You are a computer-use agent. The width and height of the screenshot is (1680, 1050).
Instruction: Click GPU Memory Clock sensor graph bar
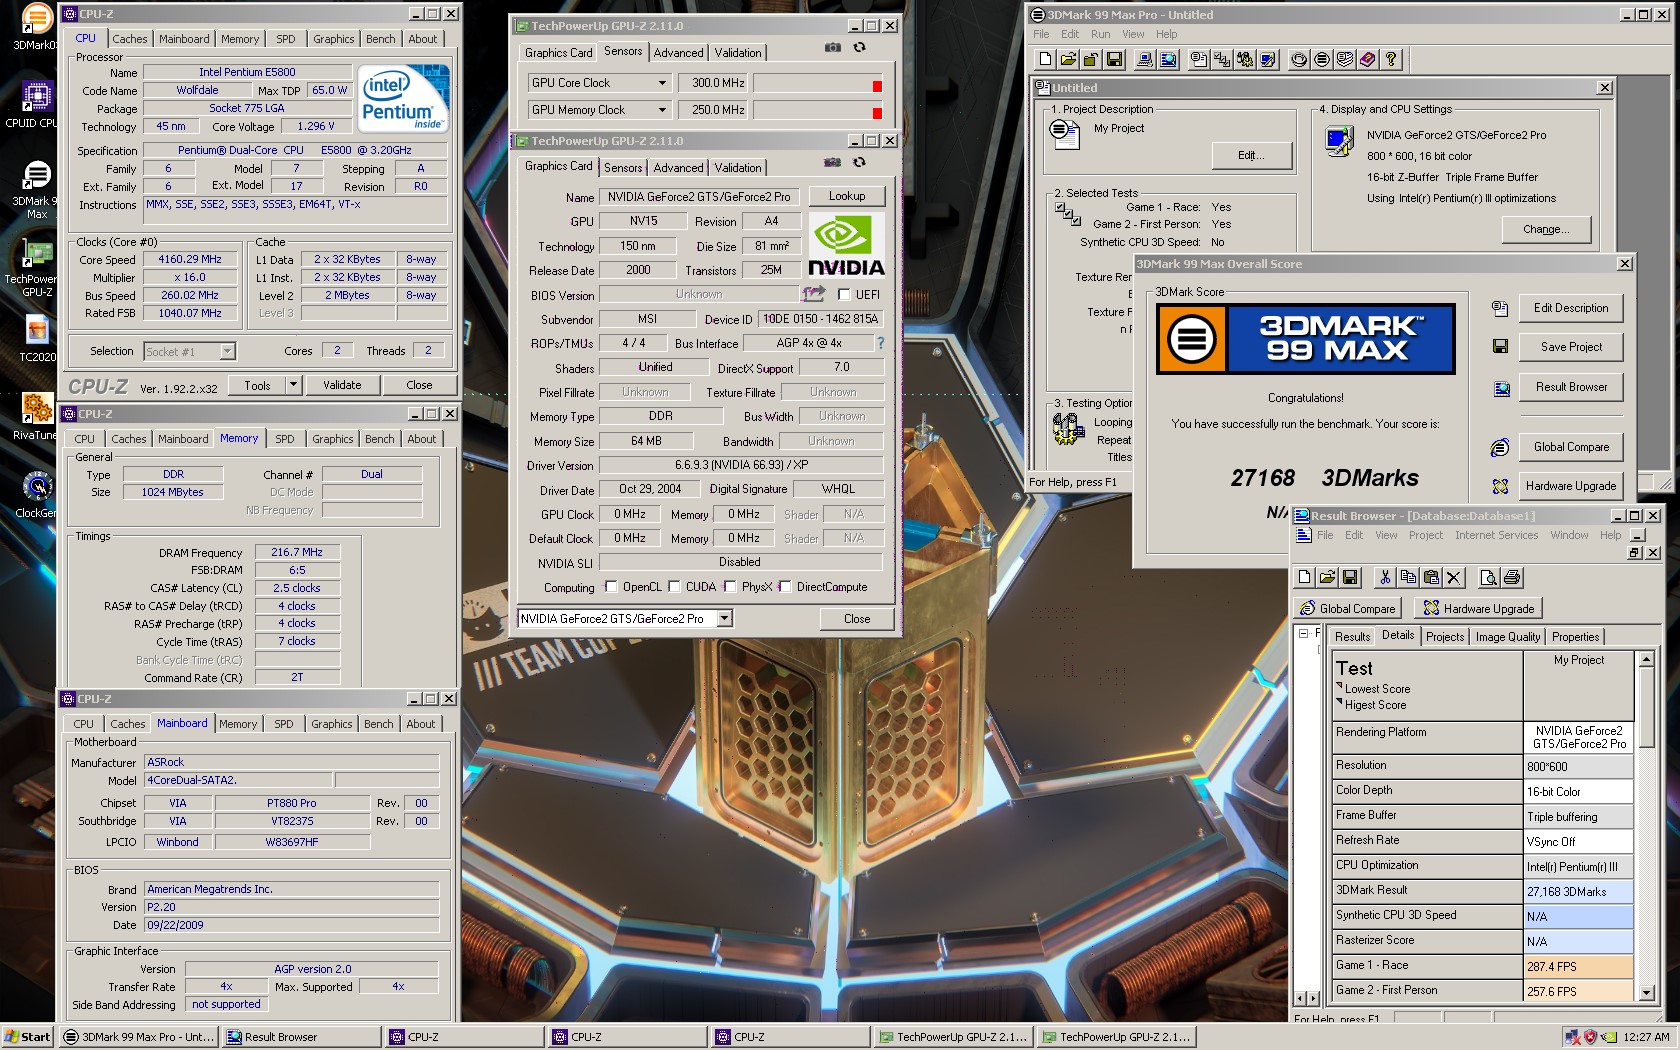point(819,110)
